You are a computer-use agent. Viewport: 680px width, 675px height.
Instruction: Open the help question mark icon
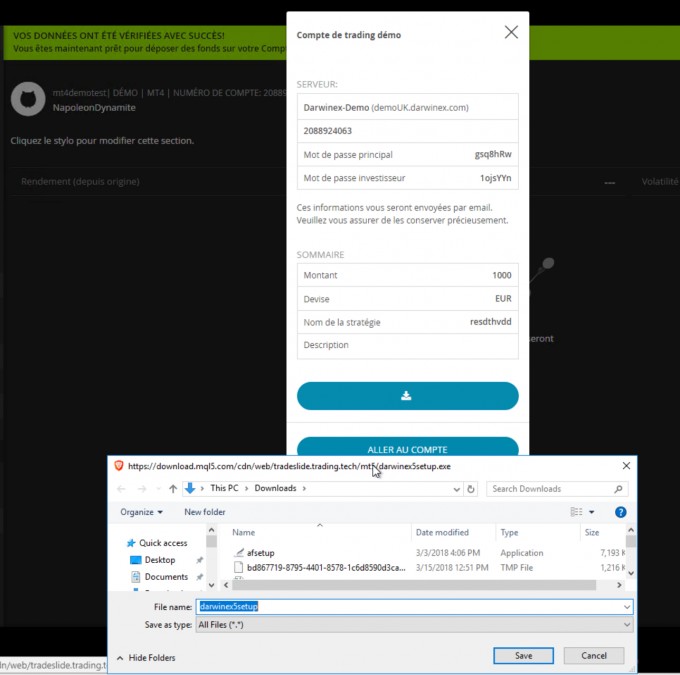click(x=621, y=512)
